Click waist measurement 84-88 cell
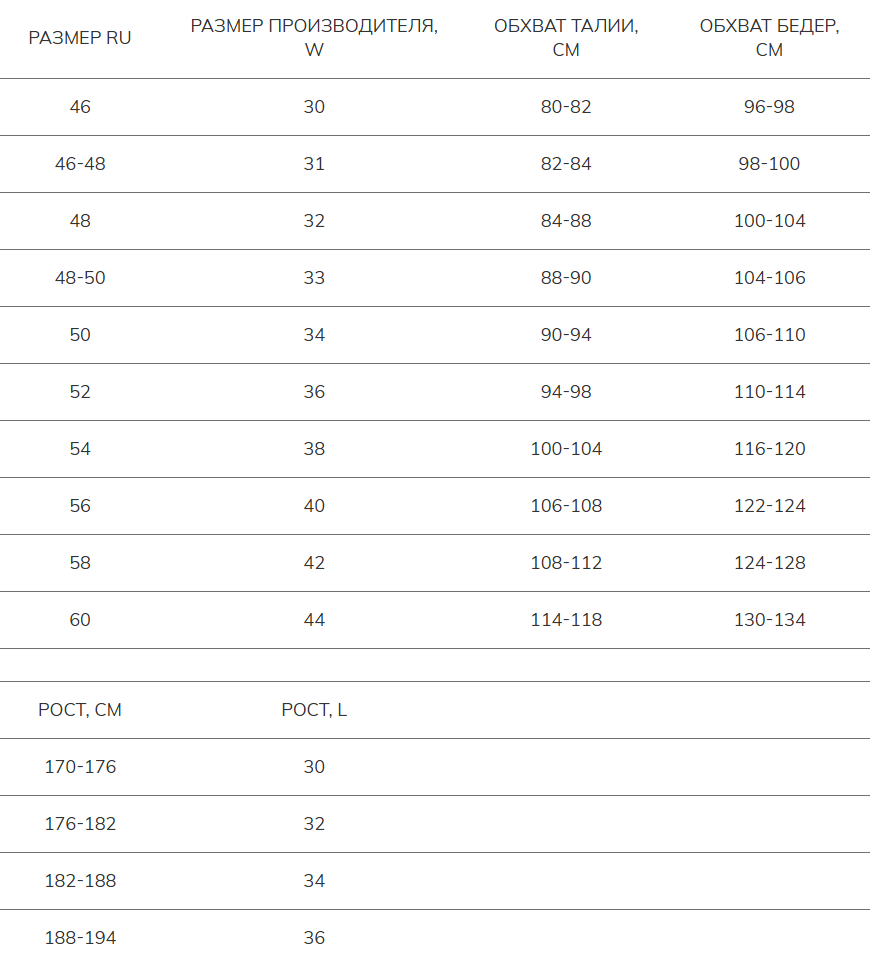879x970 pixels. click(x=565, y=221)
